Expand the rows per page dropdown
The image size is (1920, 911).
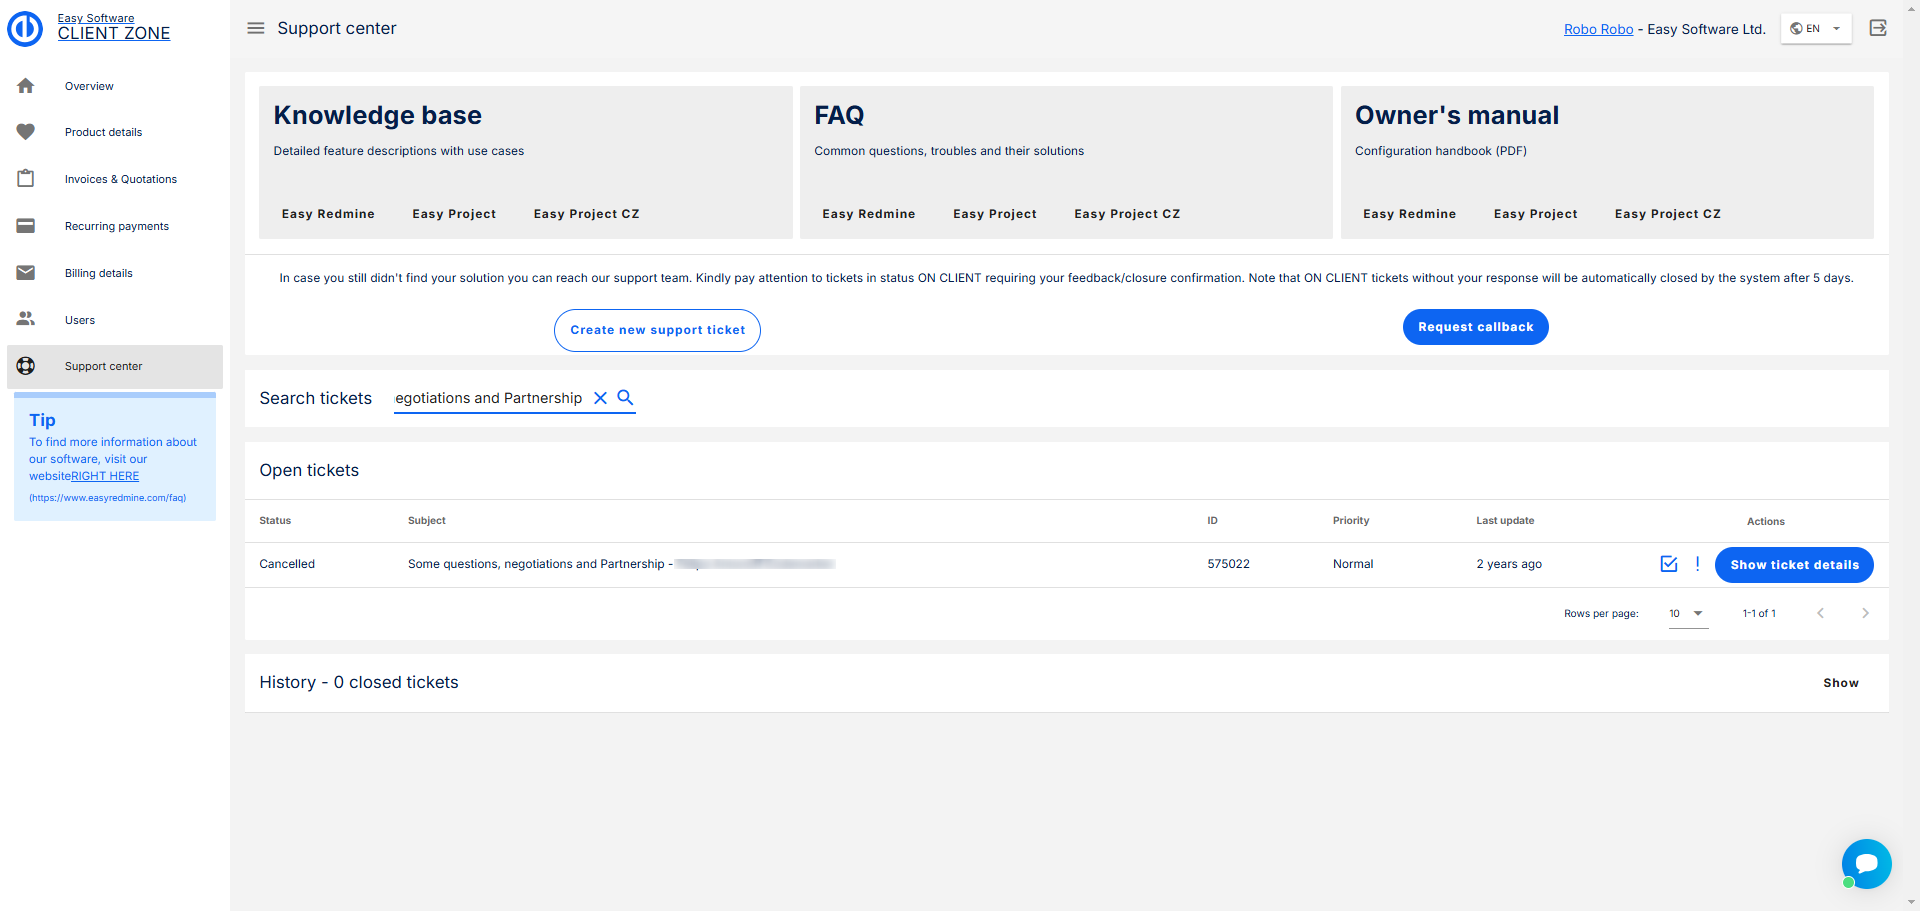[x=1687, y=614]
